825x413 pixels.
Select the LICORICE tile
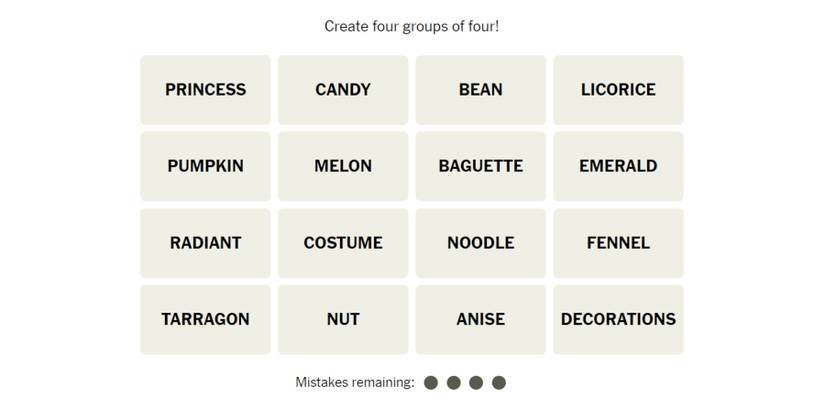pyautogui.click(x=618, y=90)
